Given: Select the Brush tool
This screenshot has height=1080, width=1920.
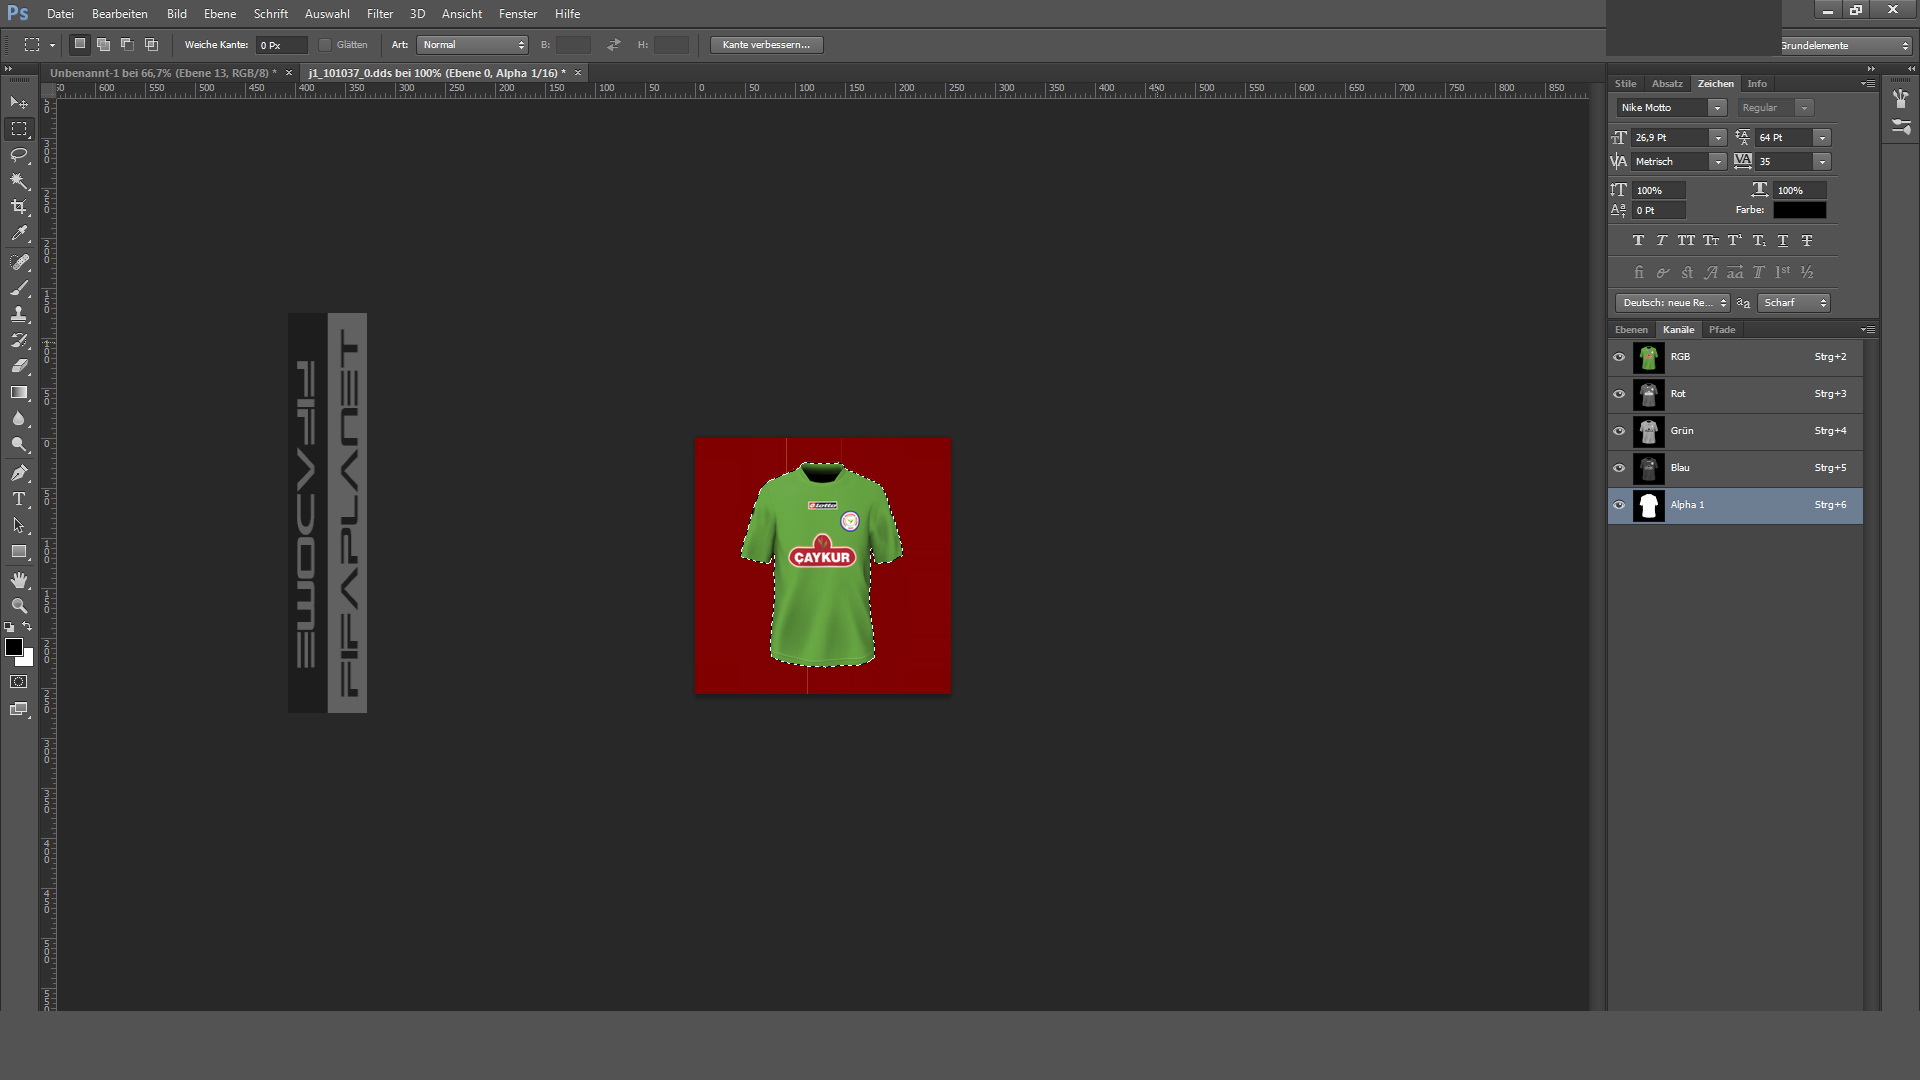Looking at the screenshot, I should click(x=19, y=288).
